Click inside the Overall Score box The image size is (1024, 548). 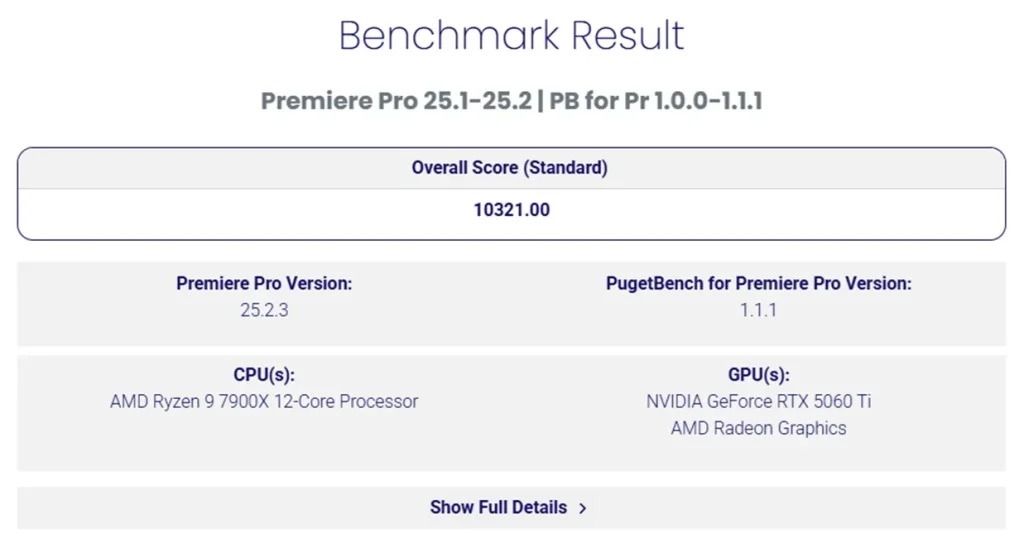tap(511, 194)
